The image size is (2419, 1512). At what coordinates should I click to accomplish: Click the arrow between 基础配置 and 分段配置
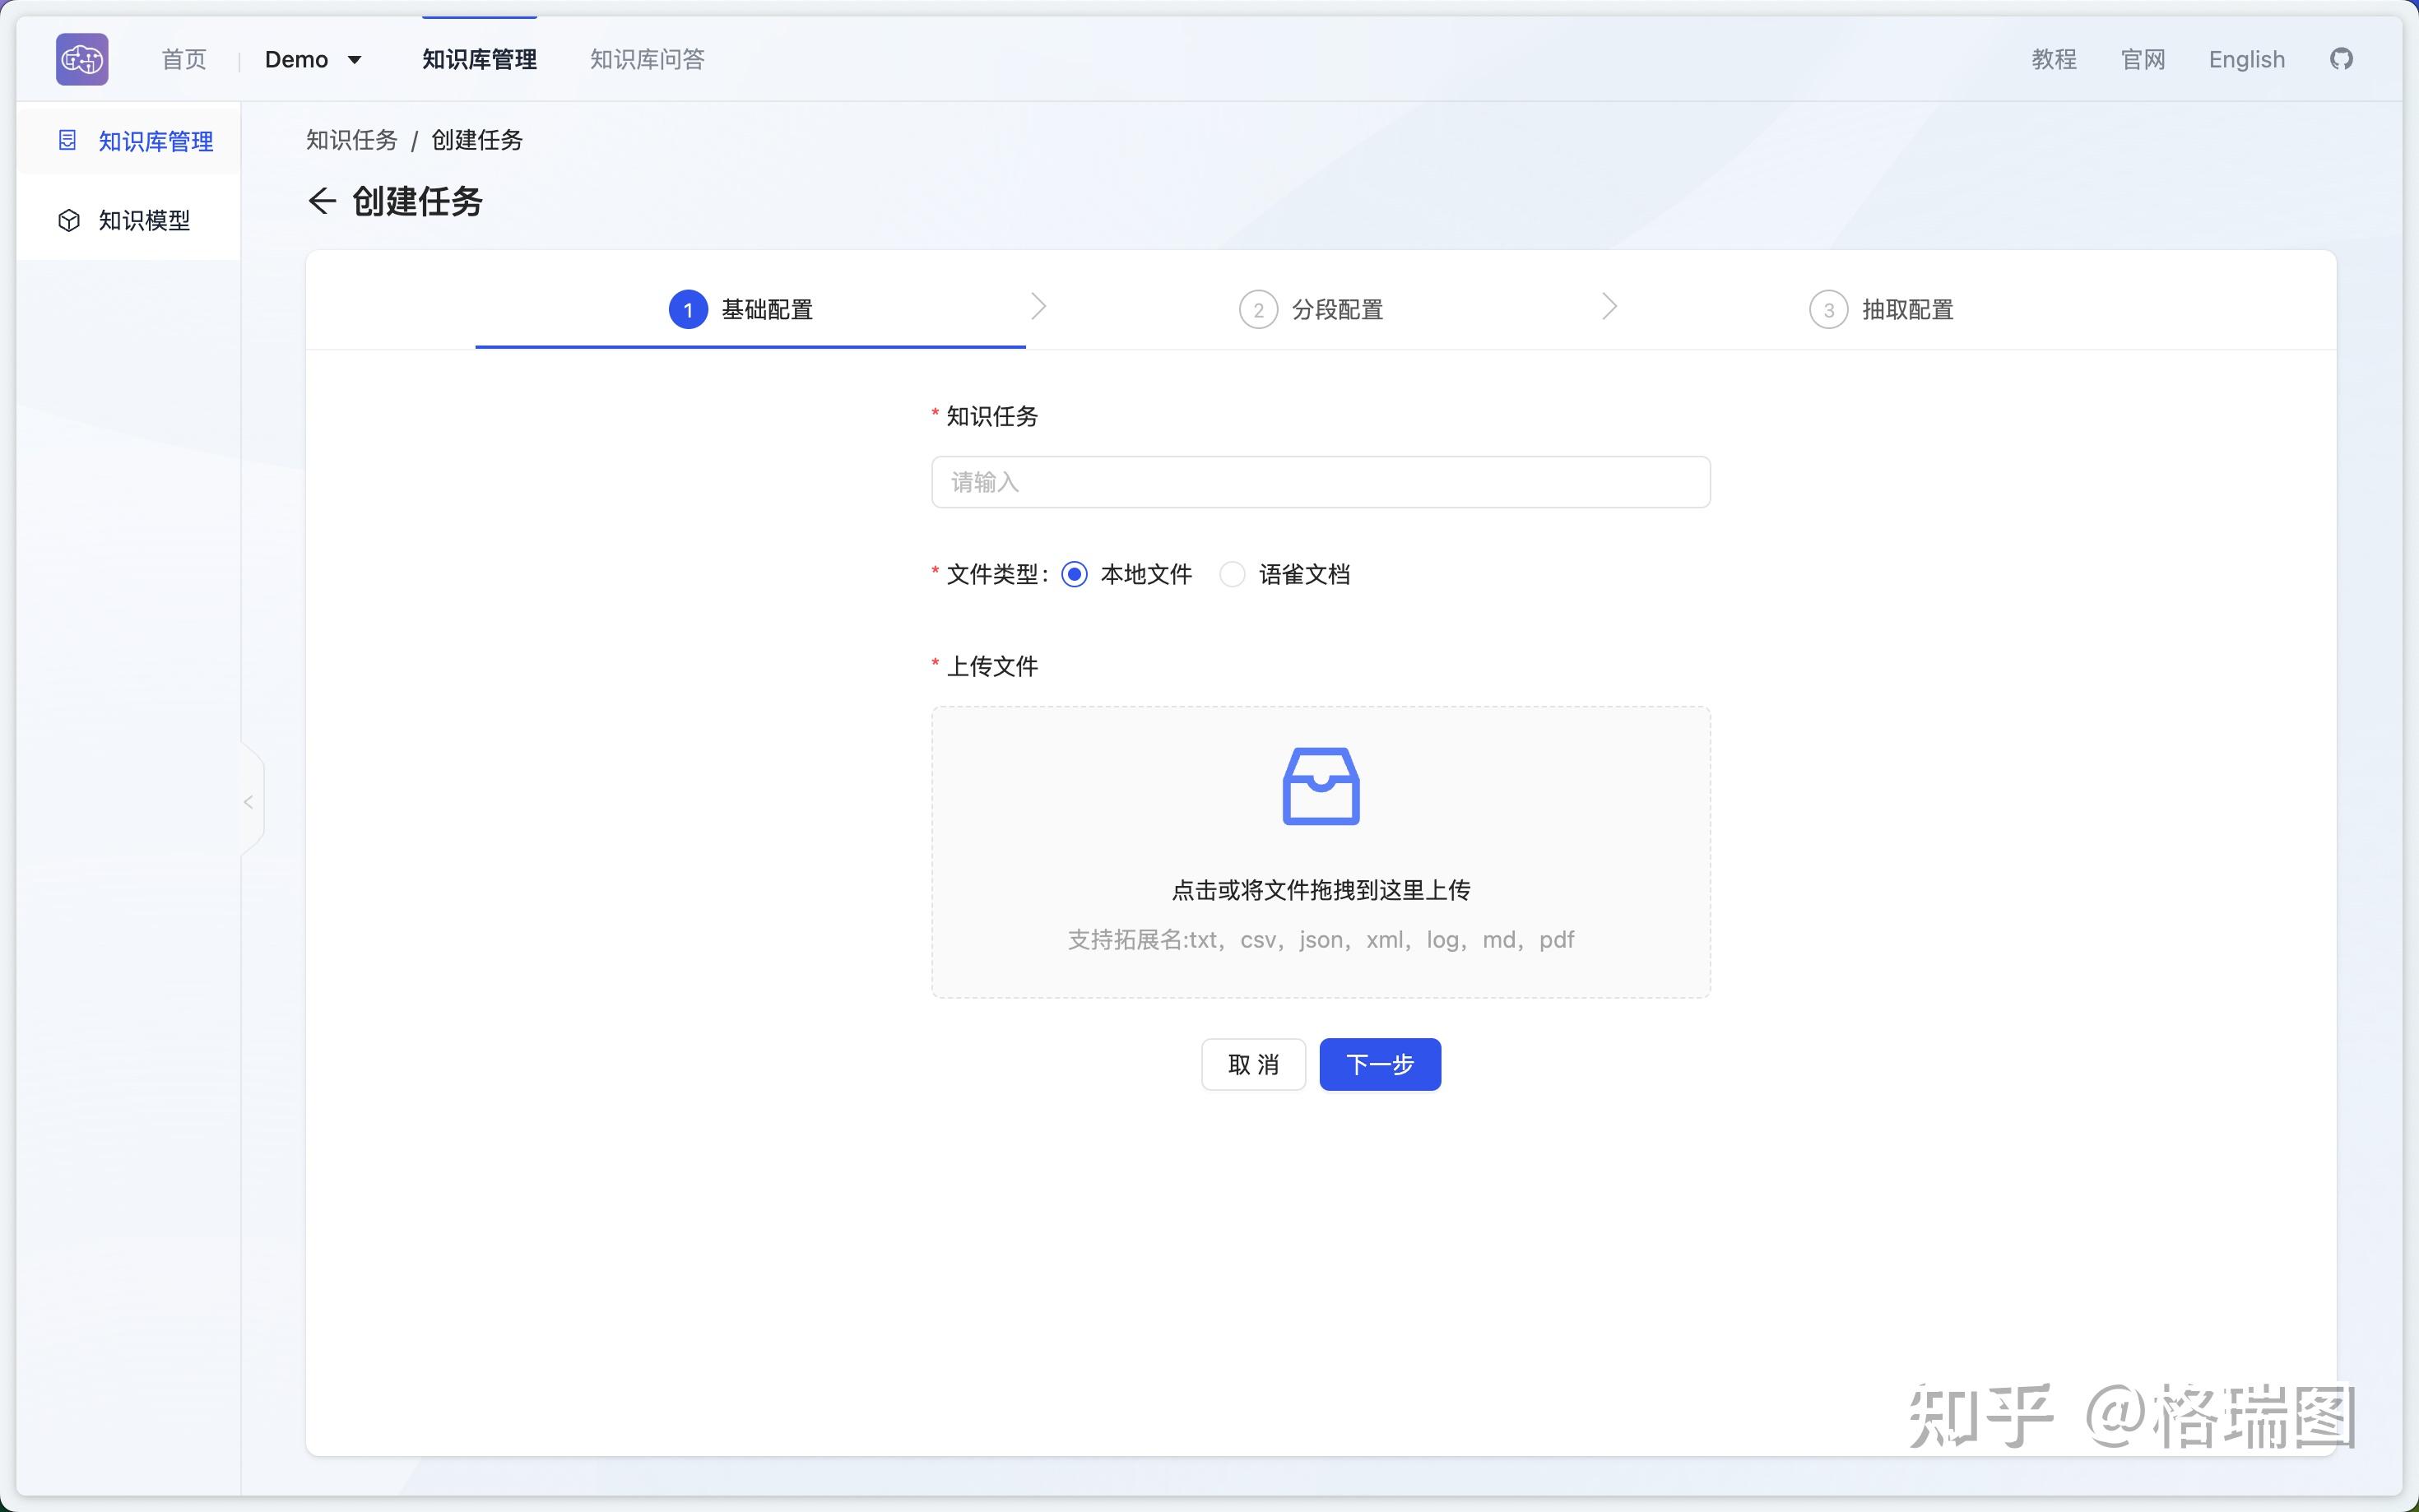coord(1038,306)
